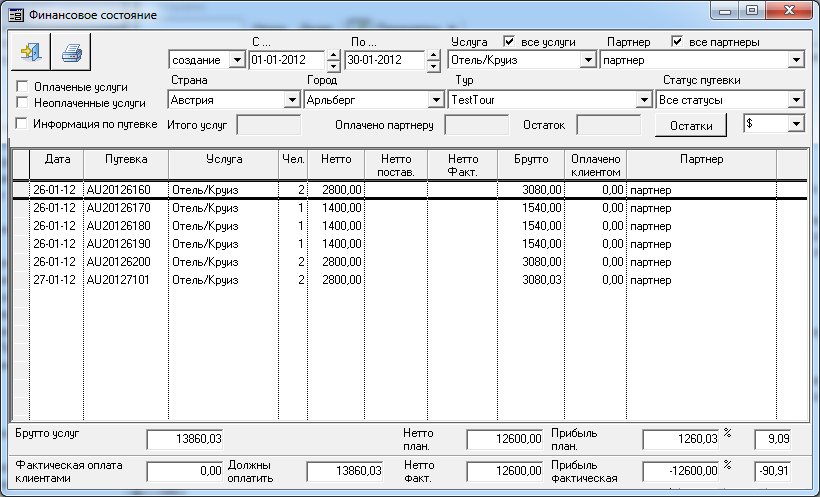Check 'Информация по путевке' option
This screenshot has width=820, height=497.
[22, 124]
